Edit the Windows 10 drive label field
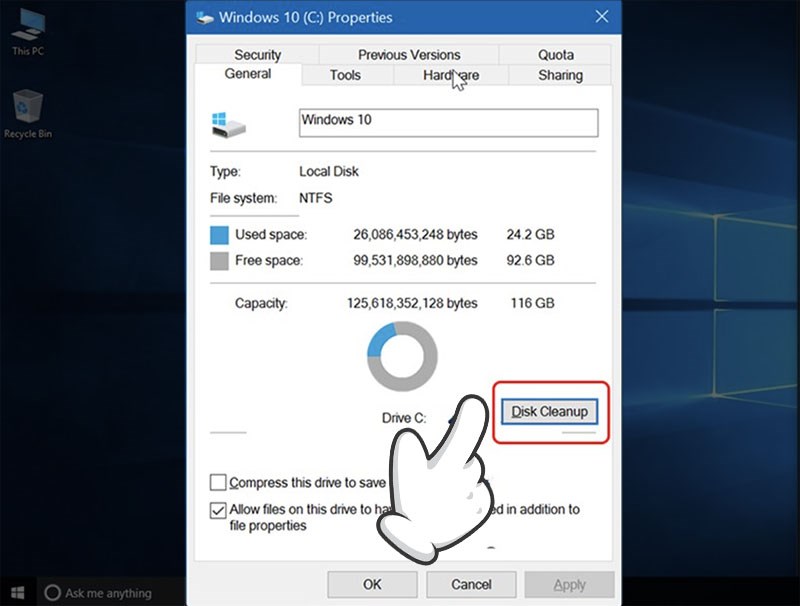 (x=450, y=122)
